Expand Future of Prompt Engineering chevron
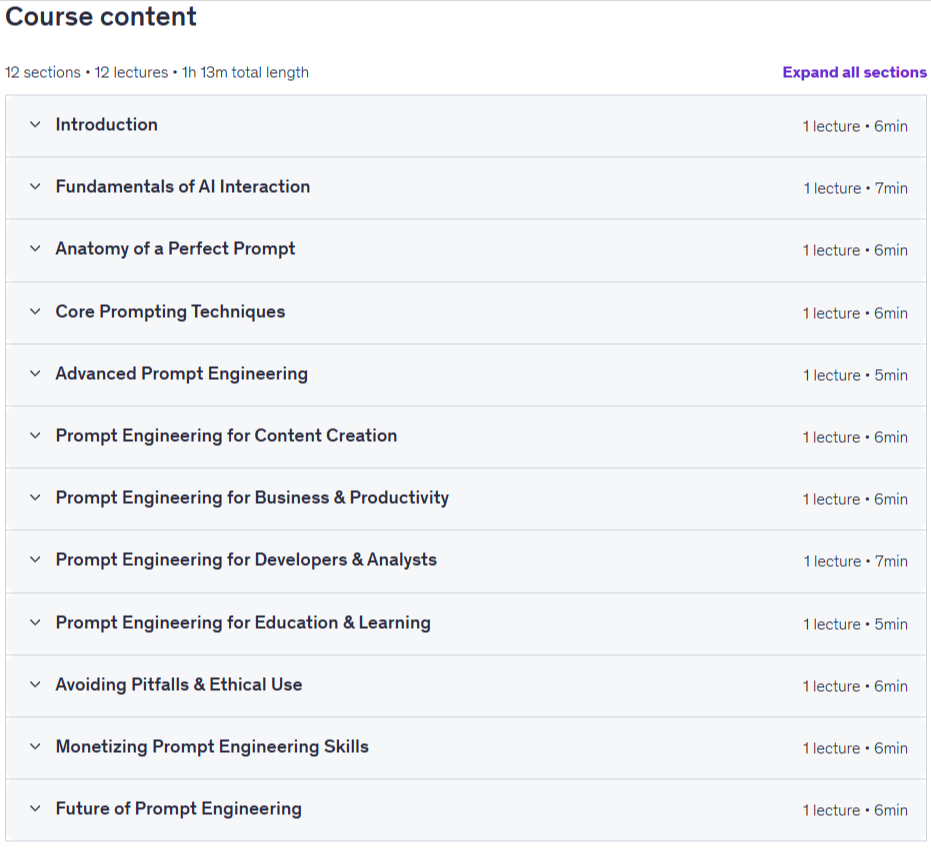The width and height of the screenshot is (931, 848). tap(36, 808)
